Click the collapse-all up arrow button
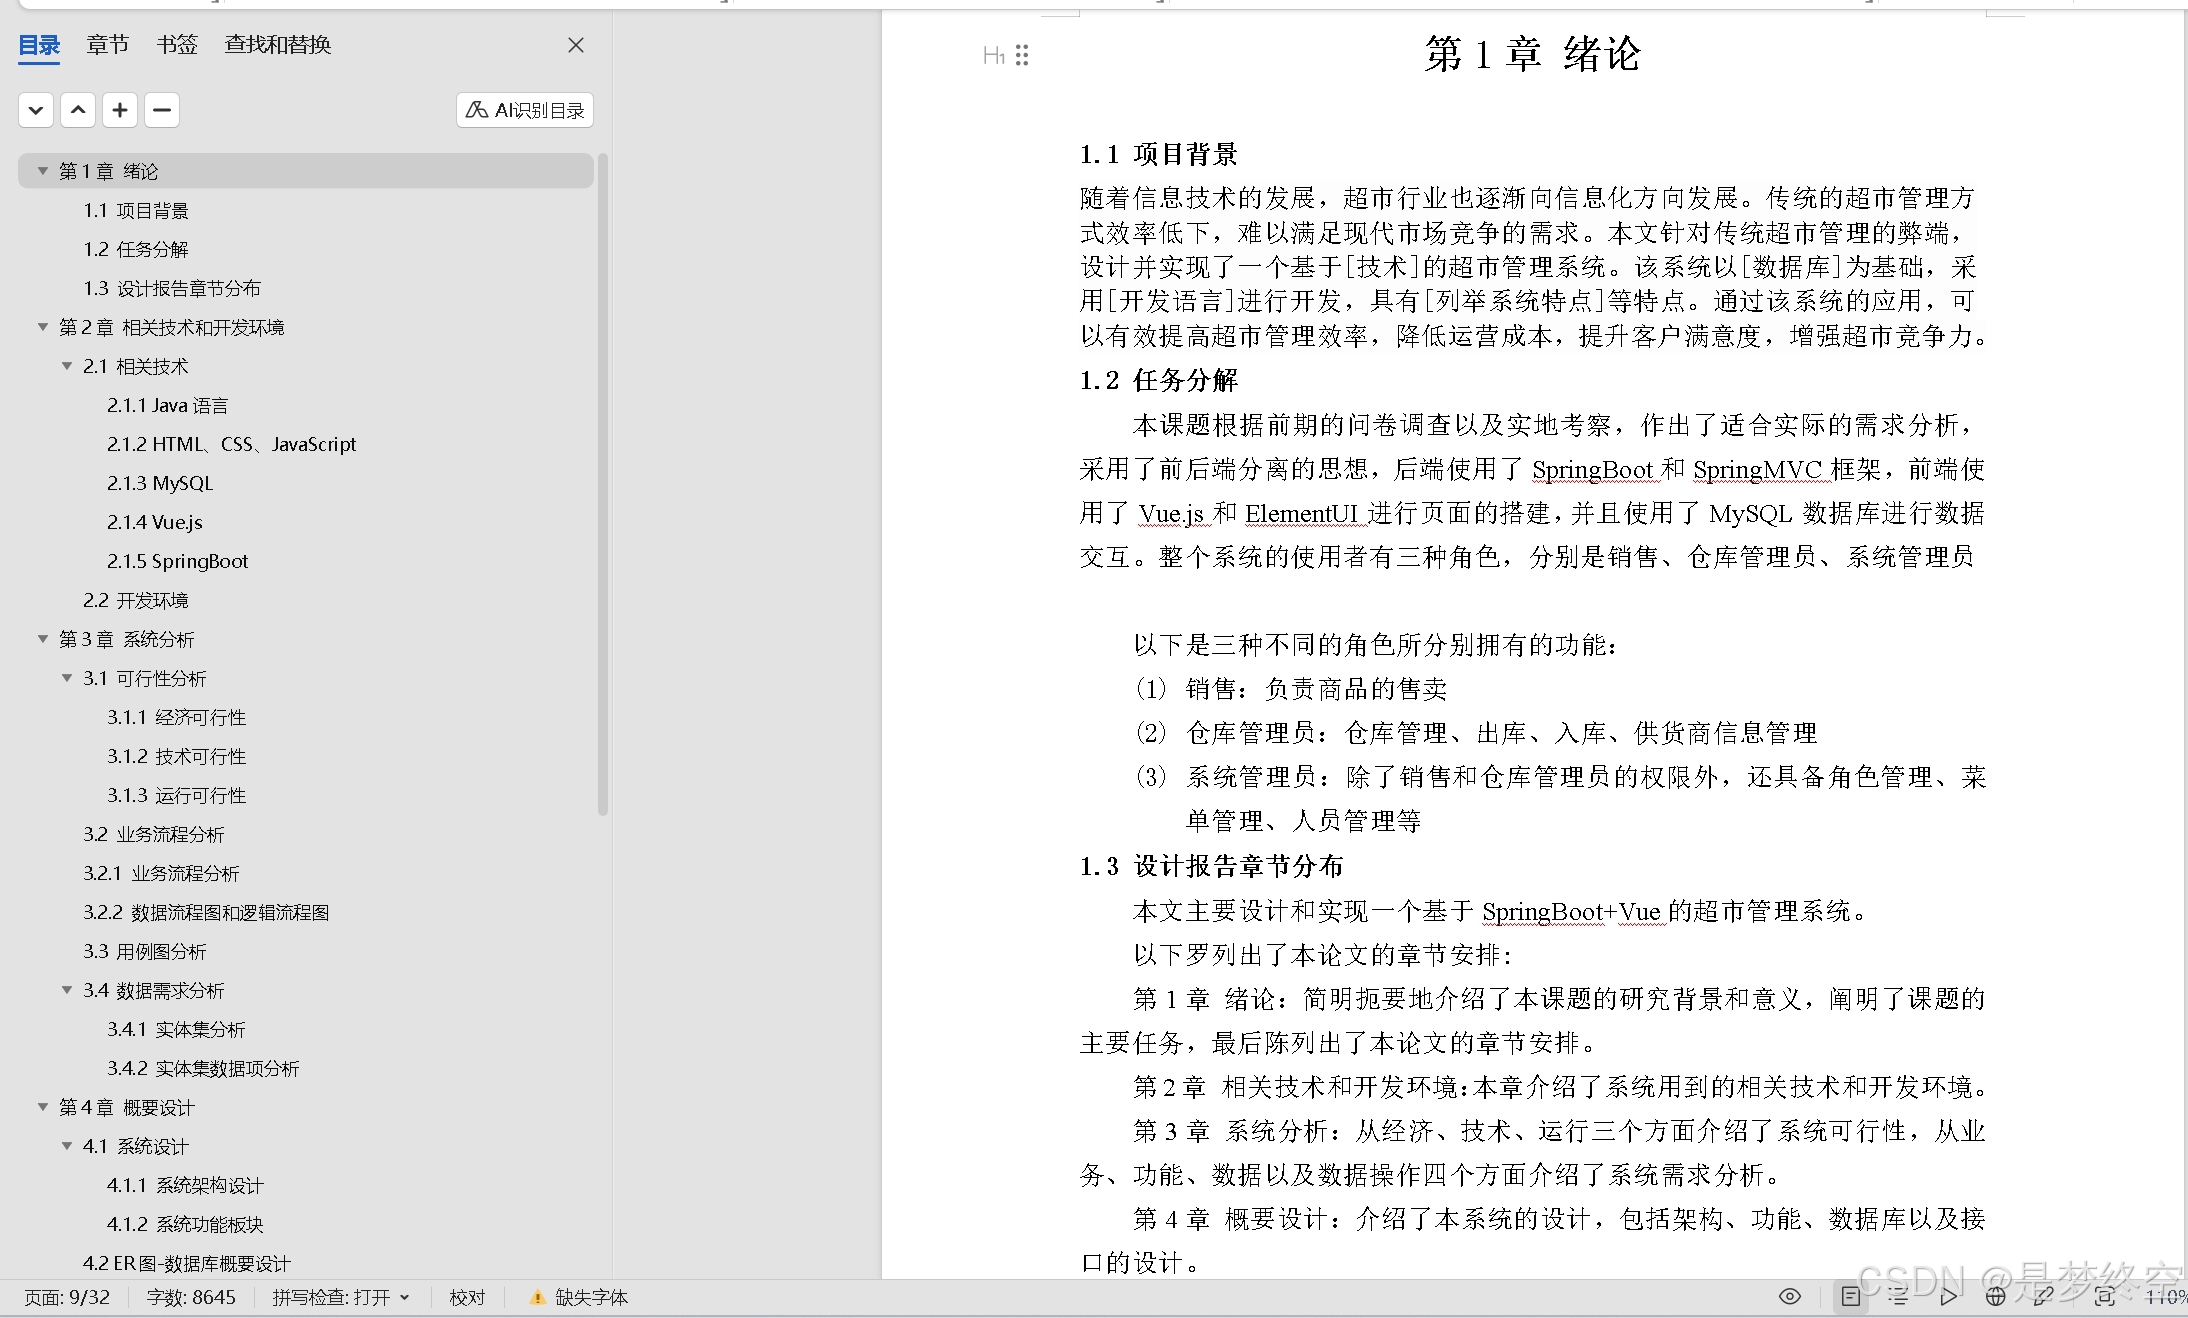 coord(78,110)
